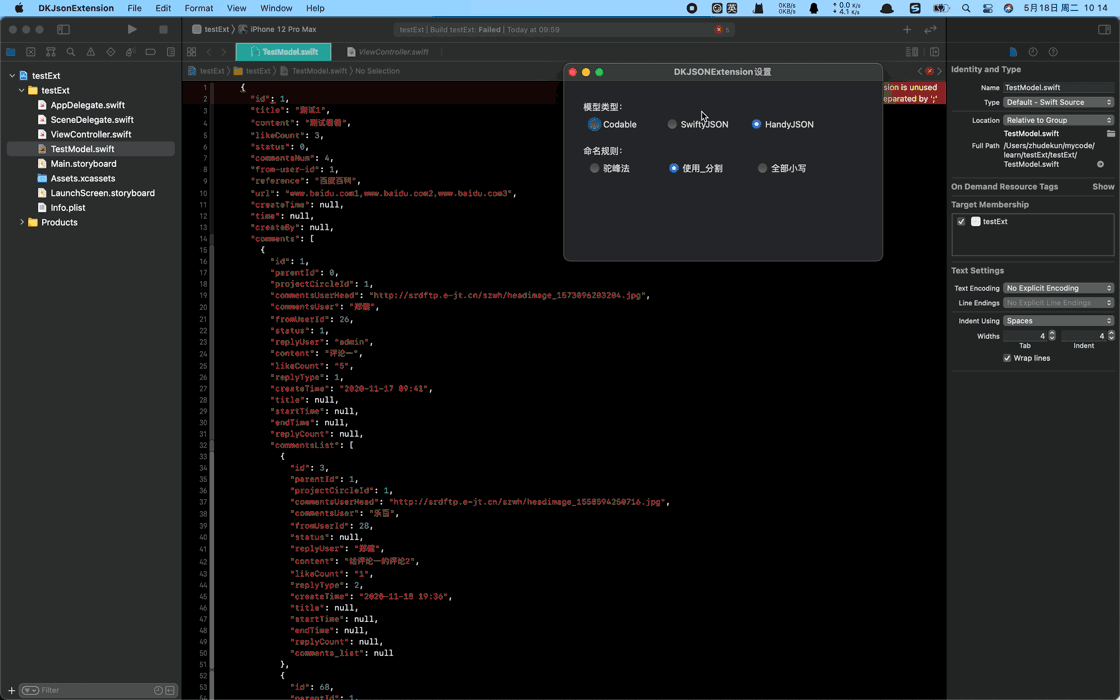Open the Type dropdown Default - Swift Source
This screenshot has height=700, width=1120.
point(1059,102)
